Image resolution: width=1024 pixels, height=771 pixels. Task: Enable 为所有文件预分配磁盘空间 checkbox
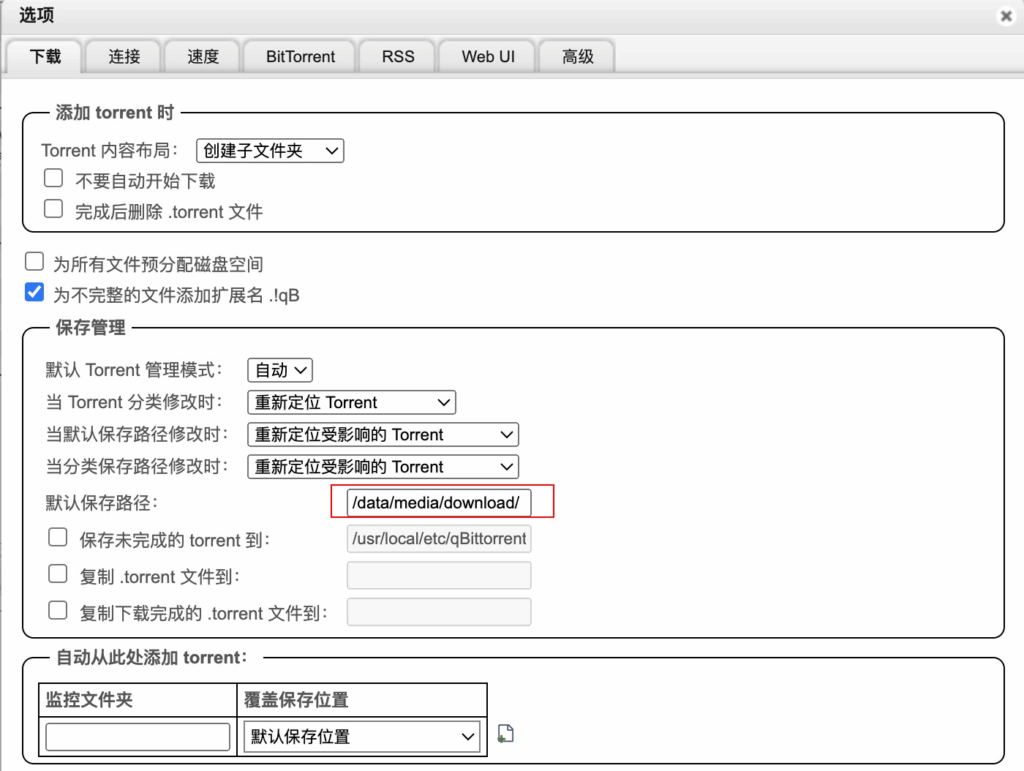point(35,262)
